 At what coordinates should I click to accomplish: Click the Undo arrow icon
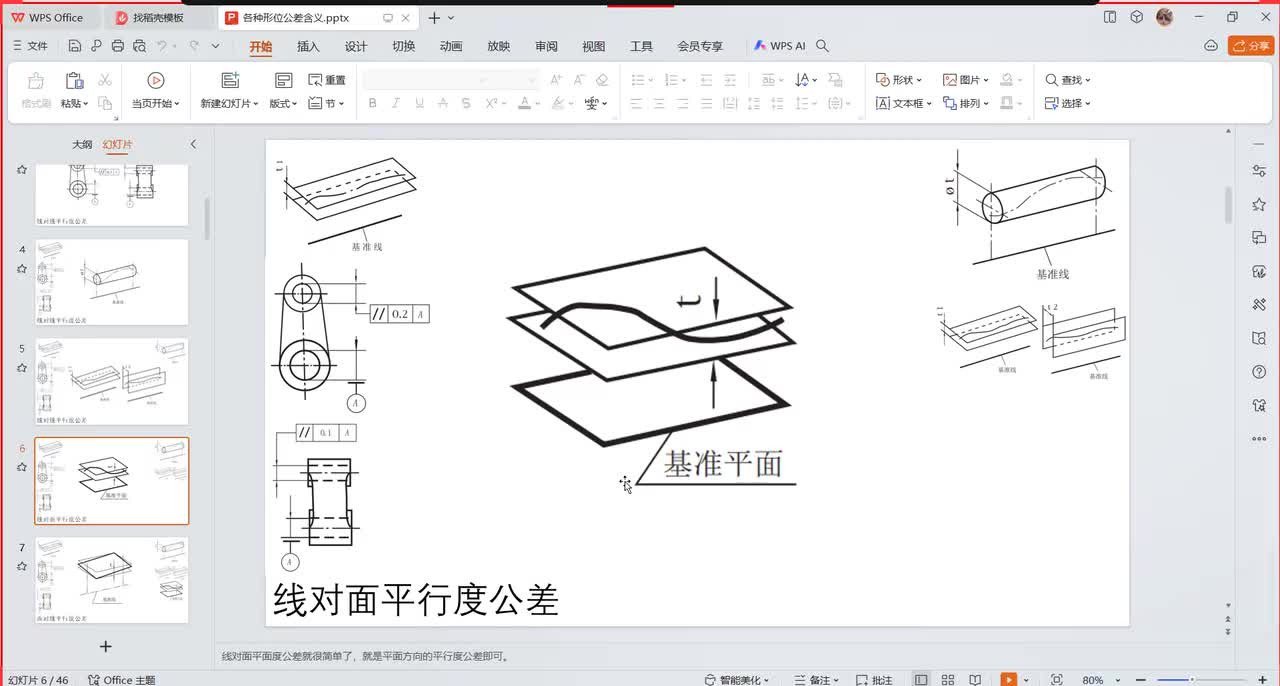point(161,46)
